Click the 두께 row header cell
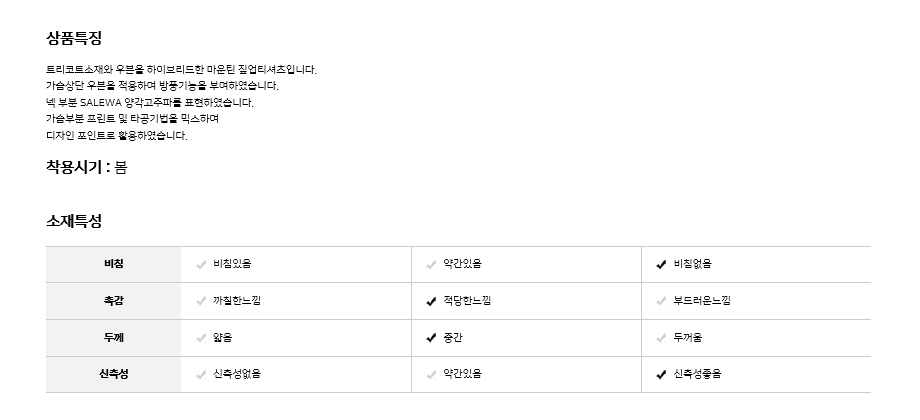Viewport: 920px width, 420px height. [113, 338]
